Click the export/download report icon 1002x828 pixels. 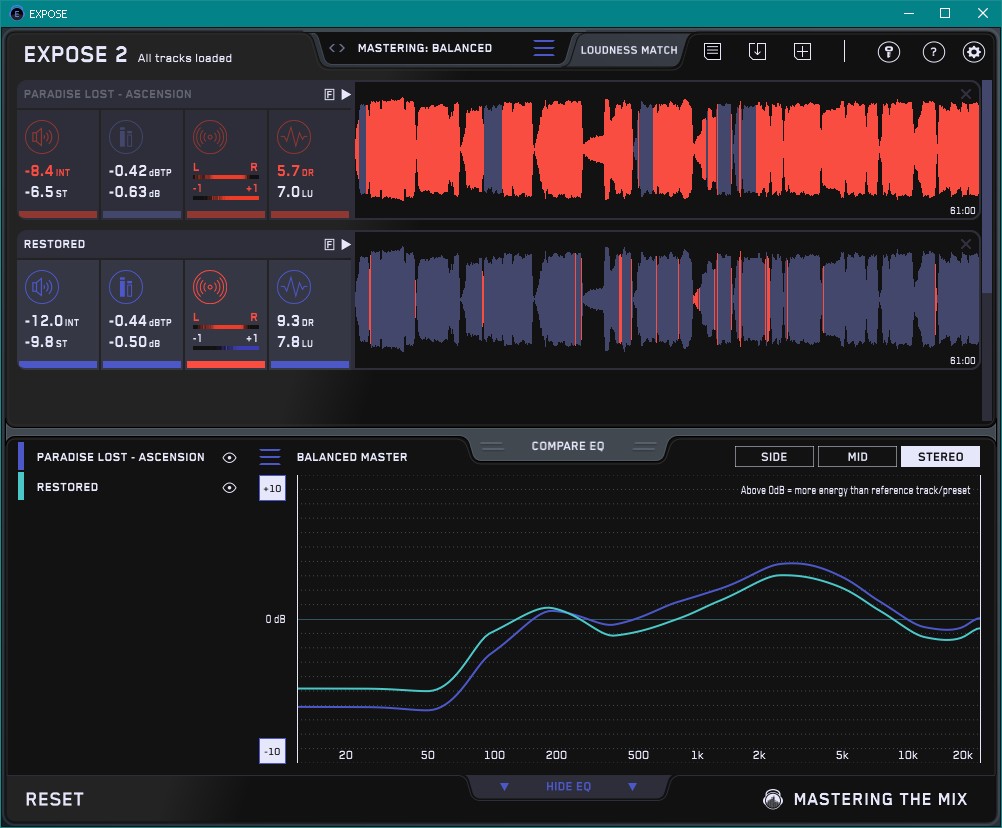click(757, 51)
